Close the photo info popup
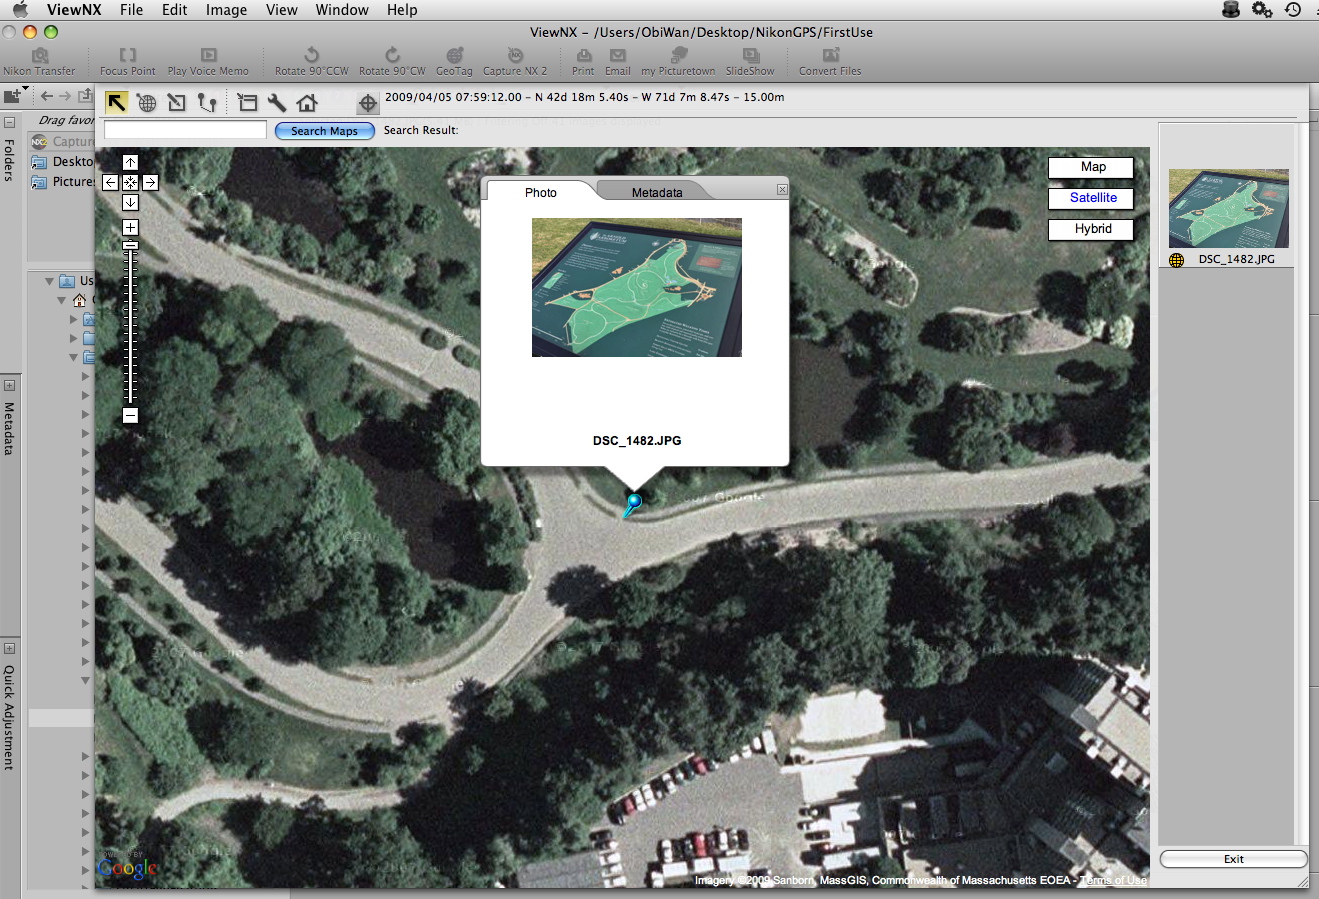The image size is (1319, 899). 782,189
